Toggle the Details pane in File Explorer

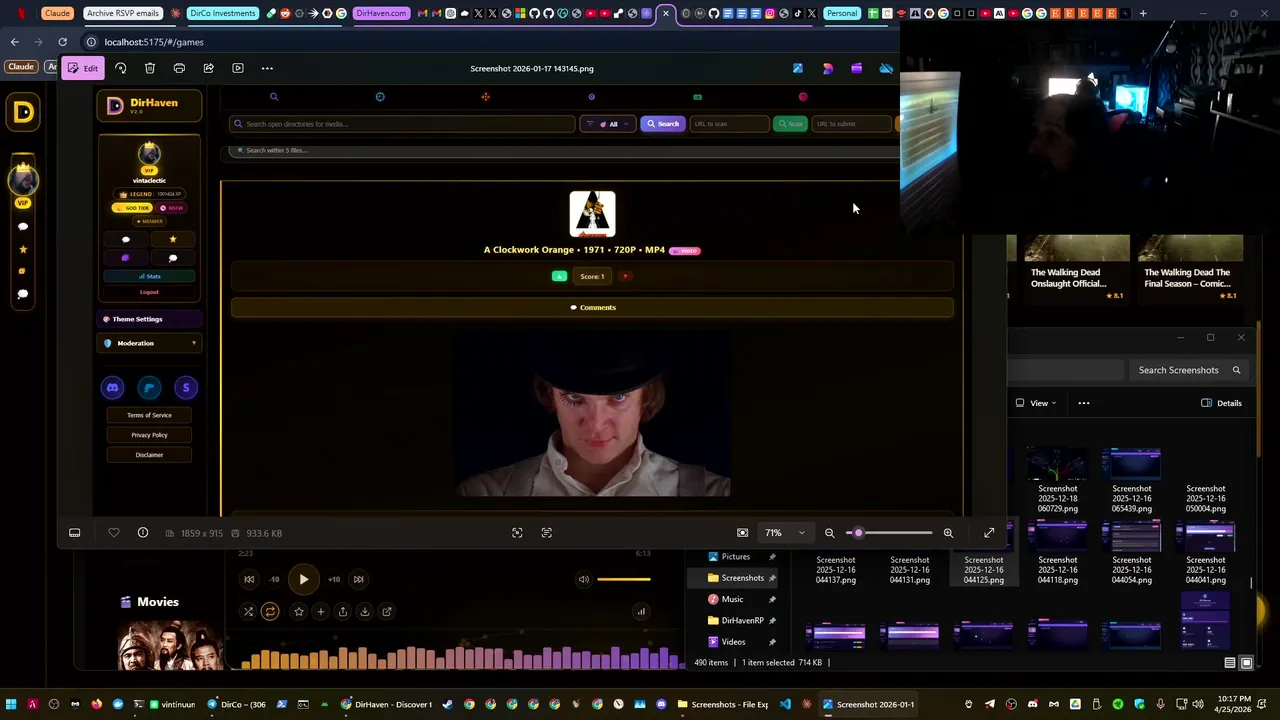pyautogui.click(x=1221, y=403)
